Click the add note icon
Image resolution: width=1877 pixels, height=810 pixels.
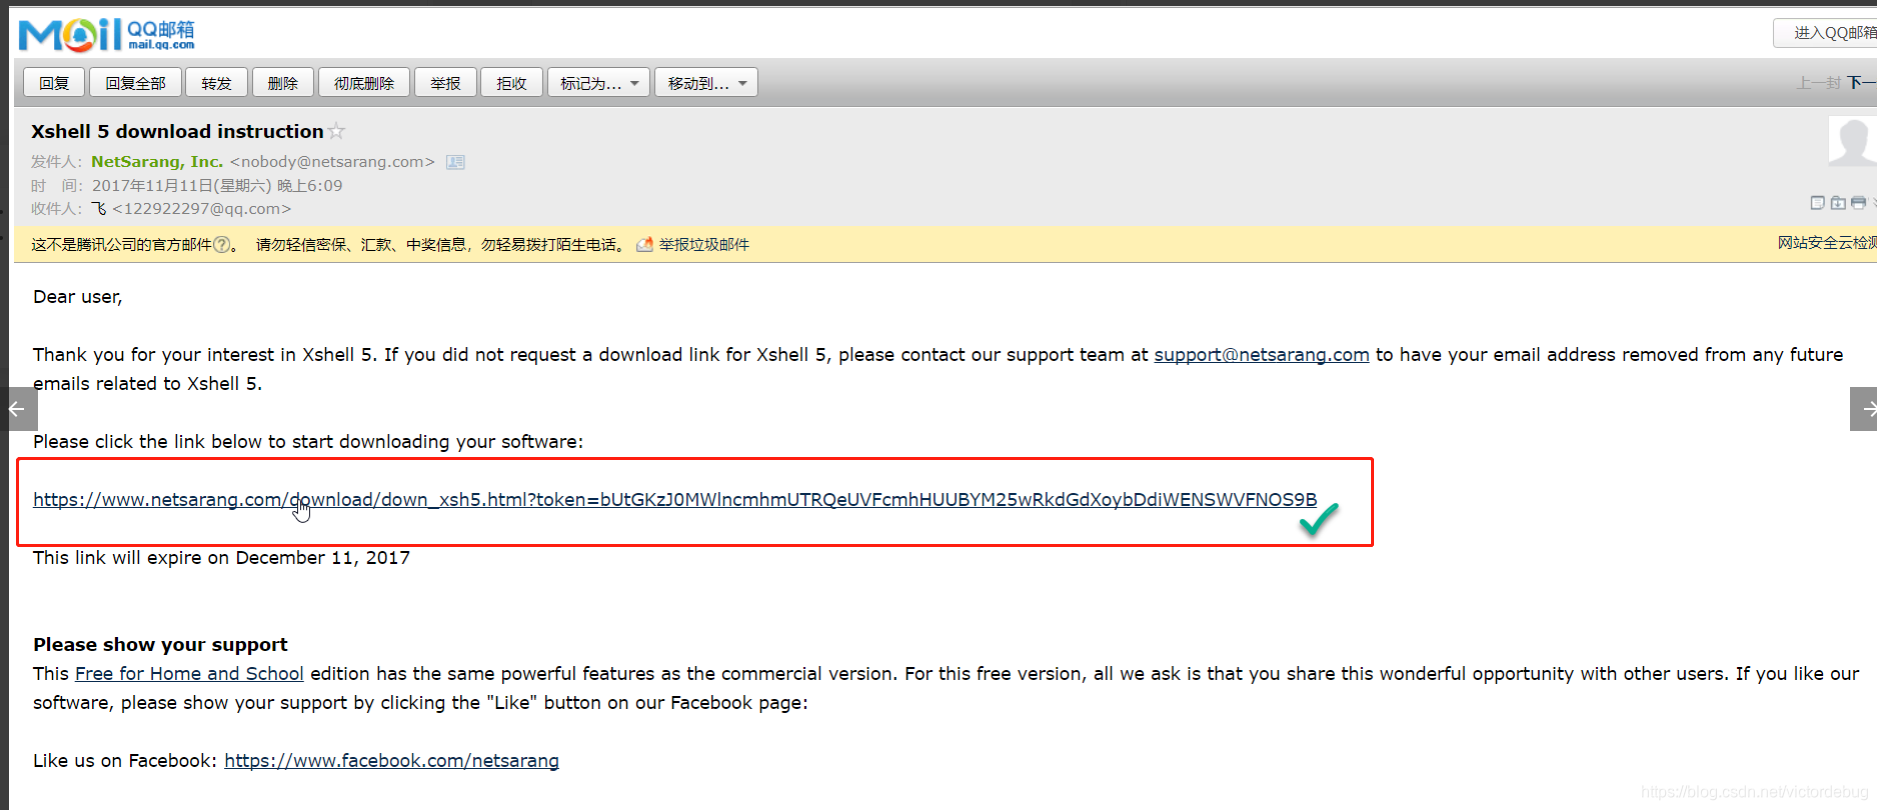click(x=1818, y=203)
